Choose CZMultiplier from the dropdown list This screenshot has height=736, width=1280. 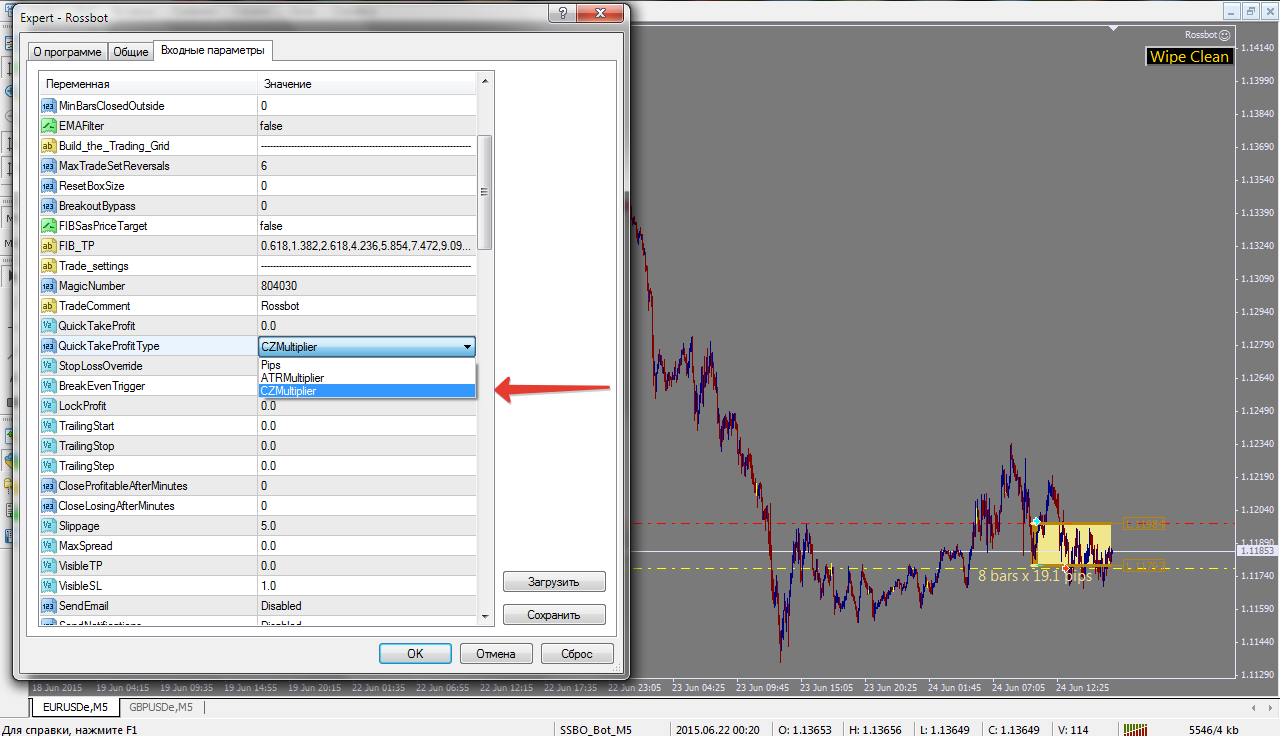[x=367, y=391]
